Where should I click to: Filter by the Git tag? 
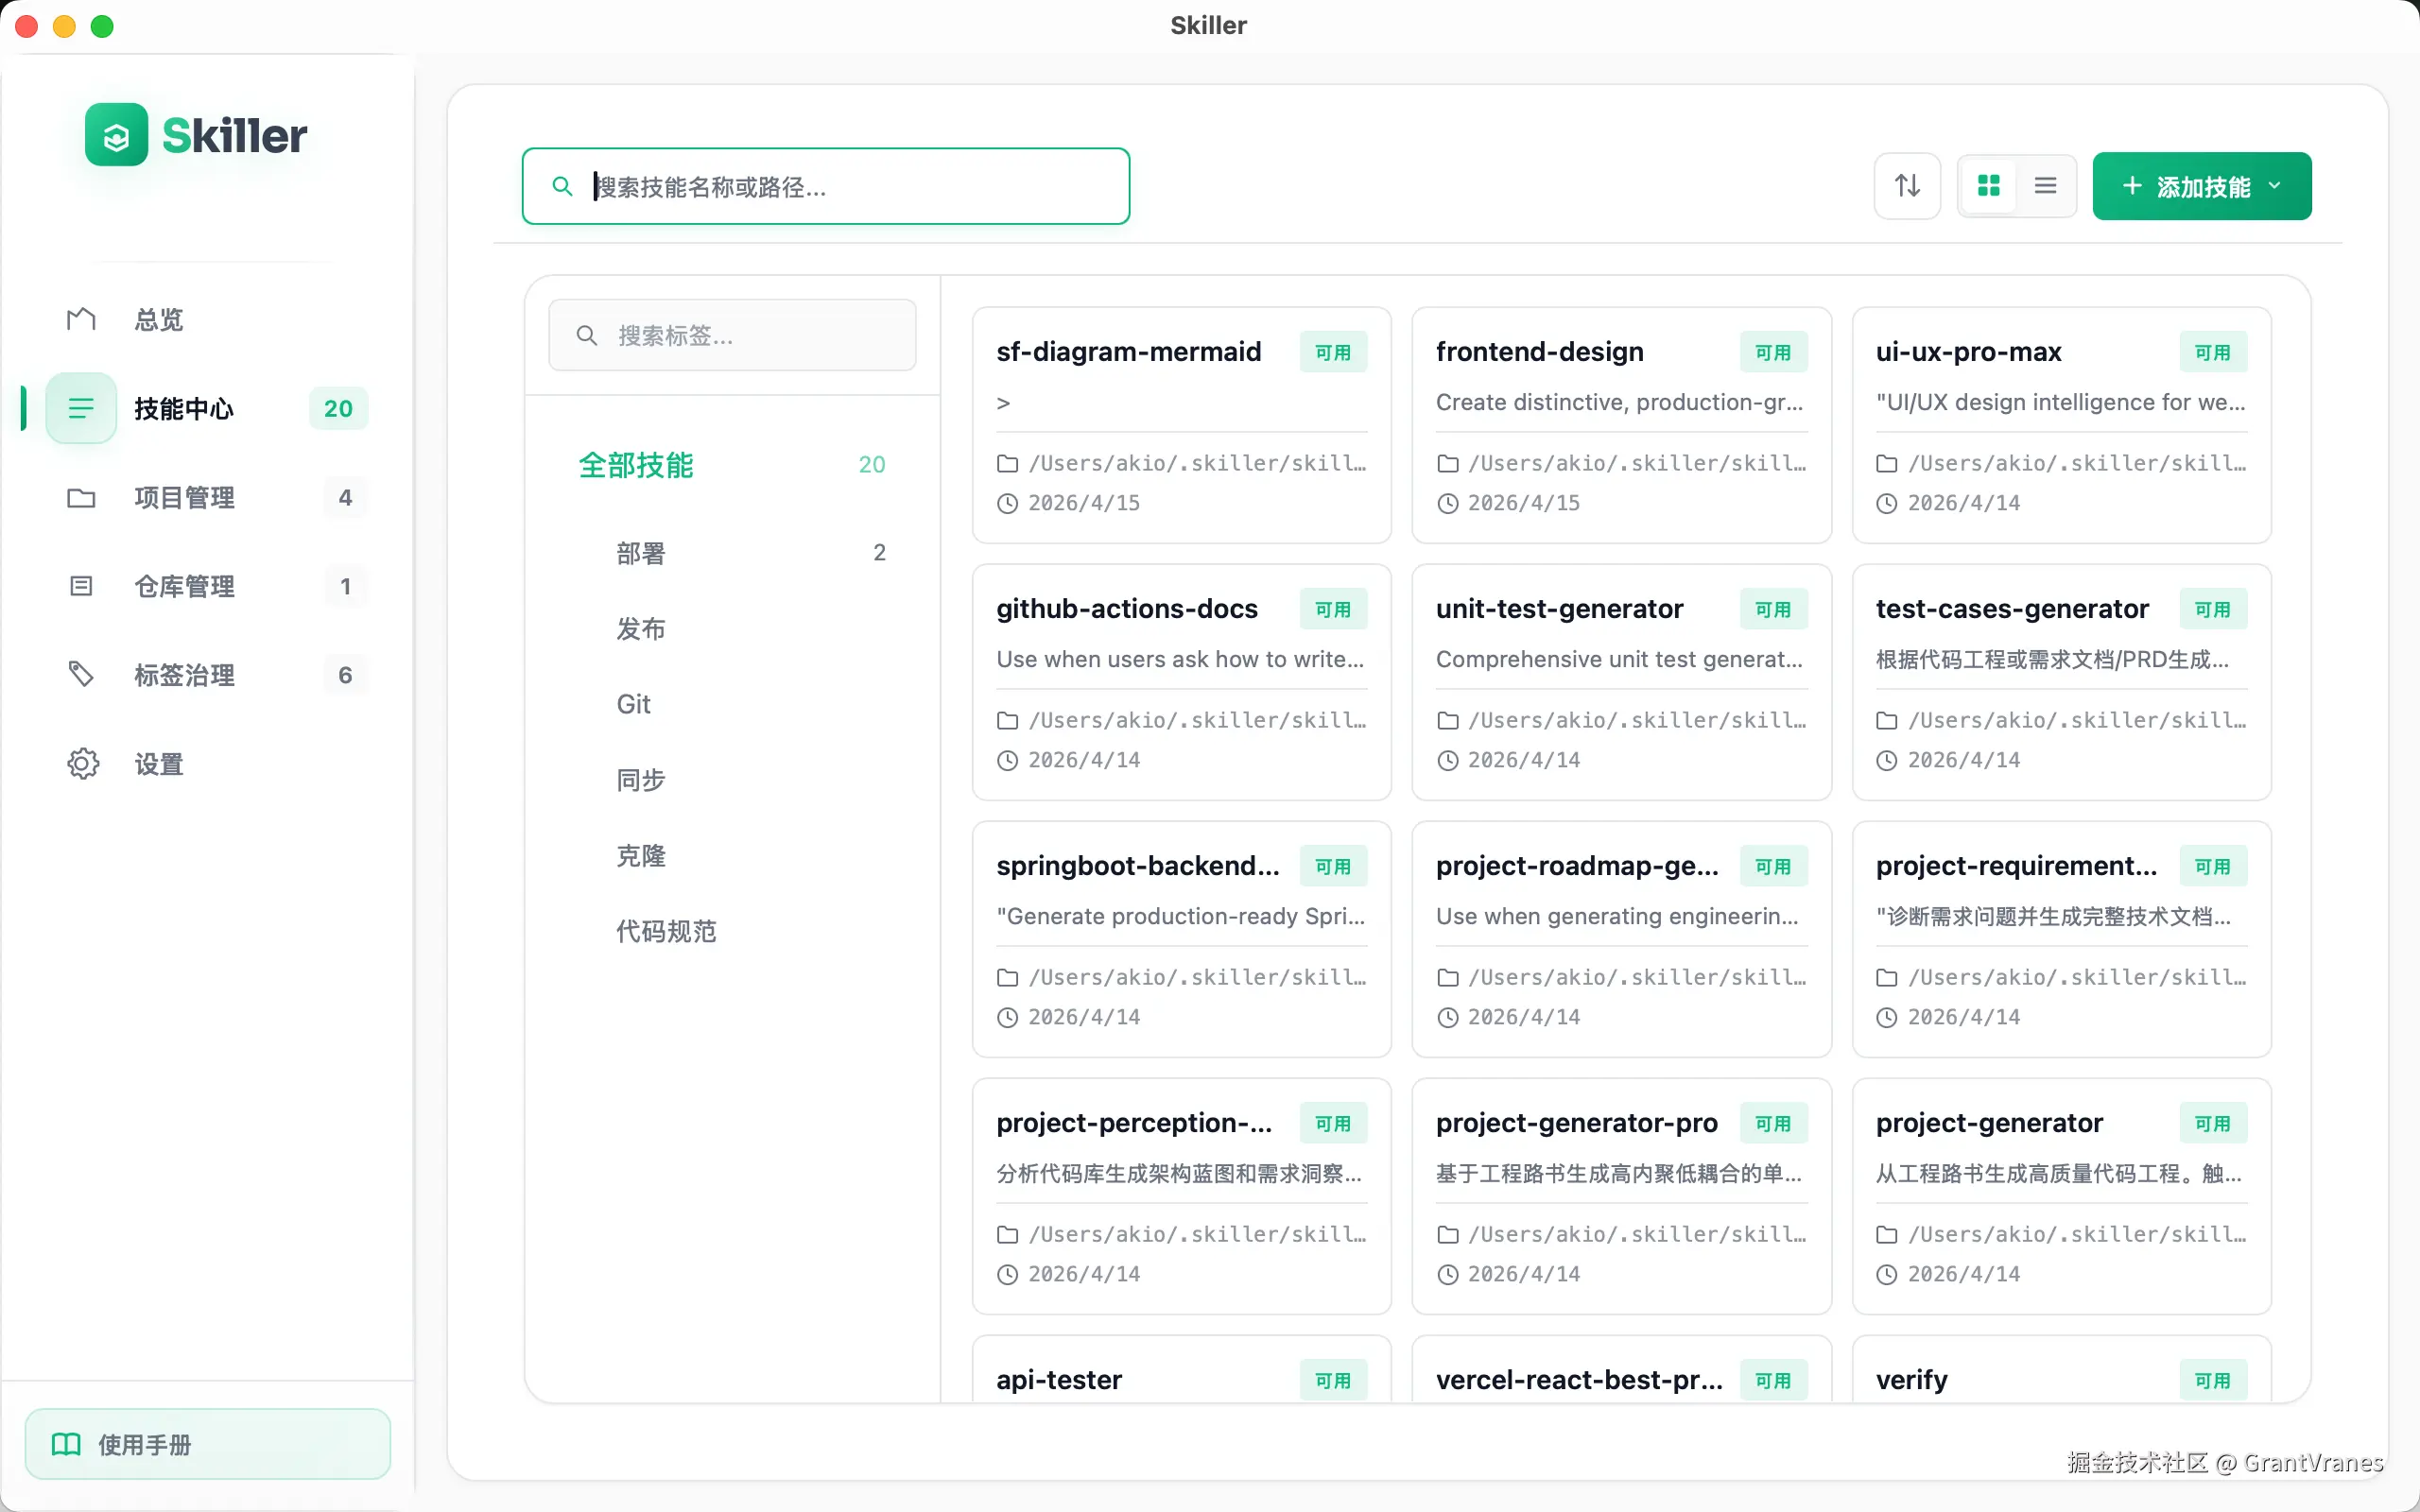tap(633, 704)
